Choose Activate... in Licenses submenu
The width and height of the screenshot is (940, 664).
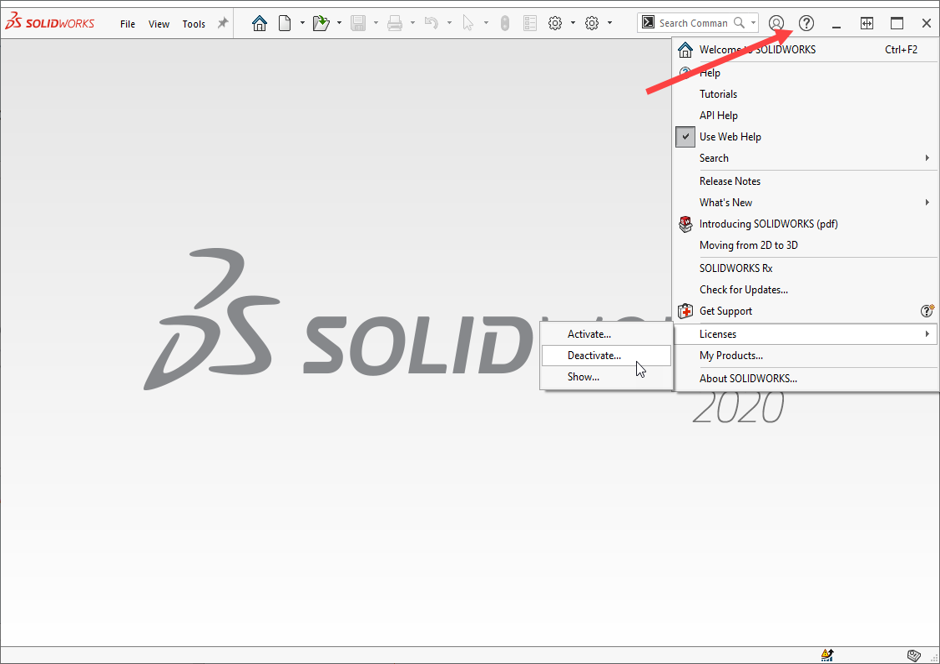(x=606, y=334)
